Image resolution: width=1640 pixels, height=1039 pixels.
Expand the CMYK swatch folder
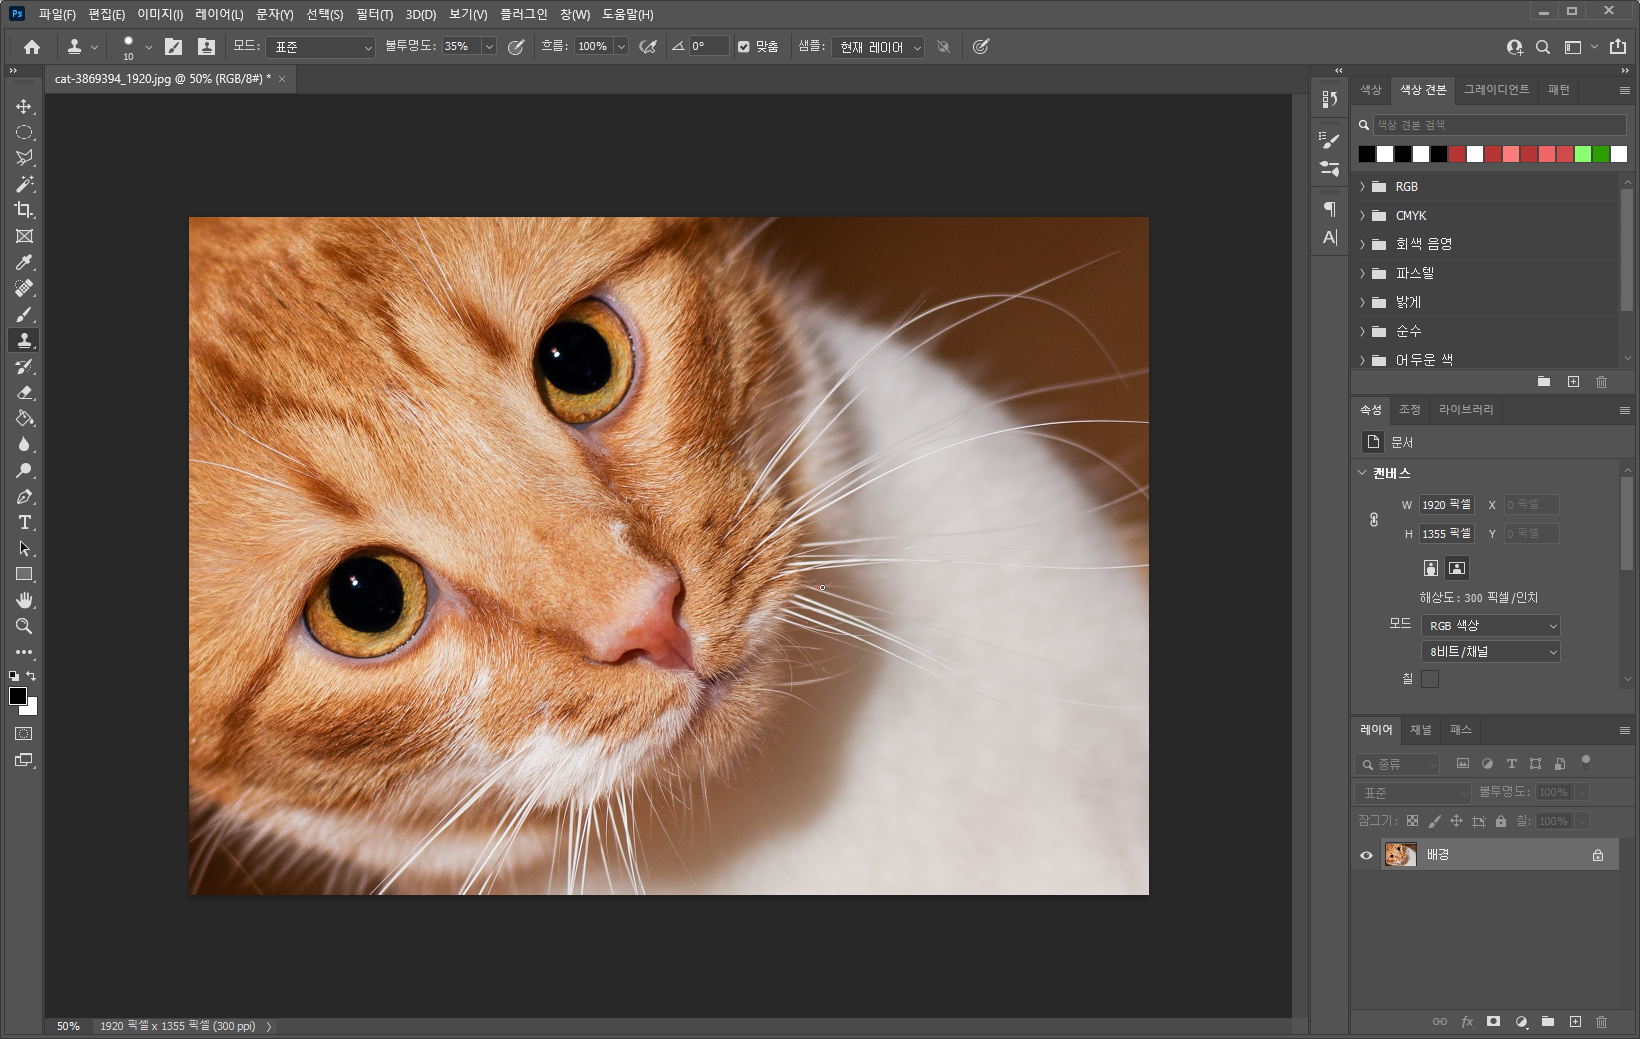pos(1362,216)
